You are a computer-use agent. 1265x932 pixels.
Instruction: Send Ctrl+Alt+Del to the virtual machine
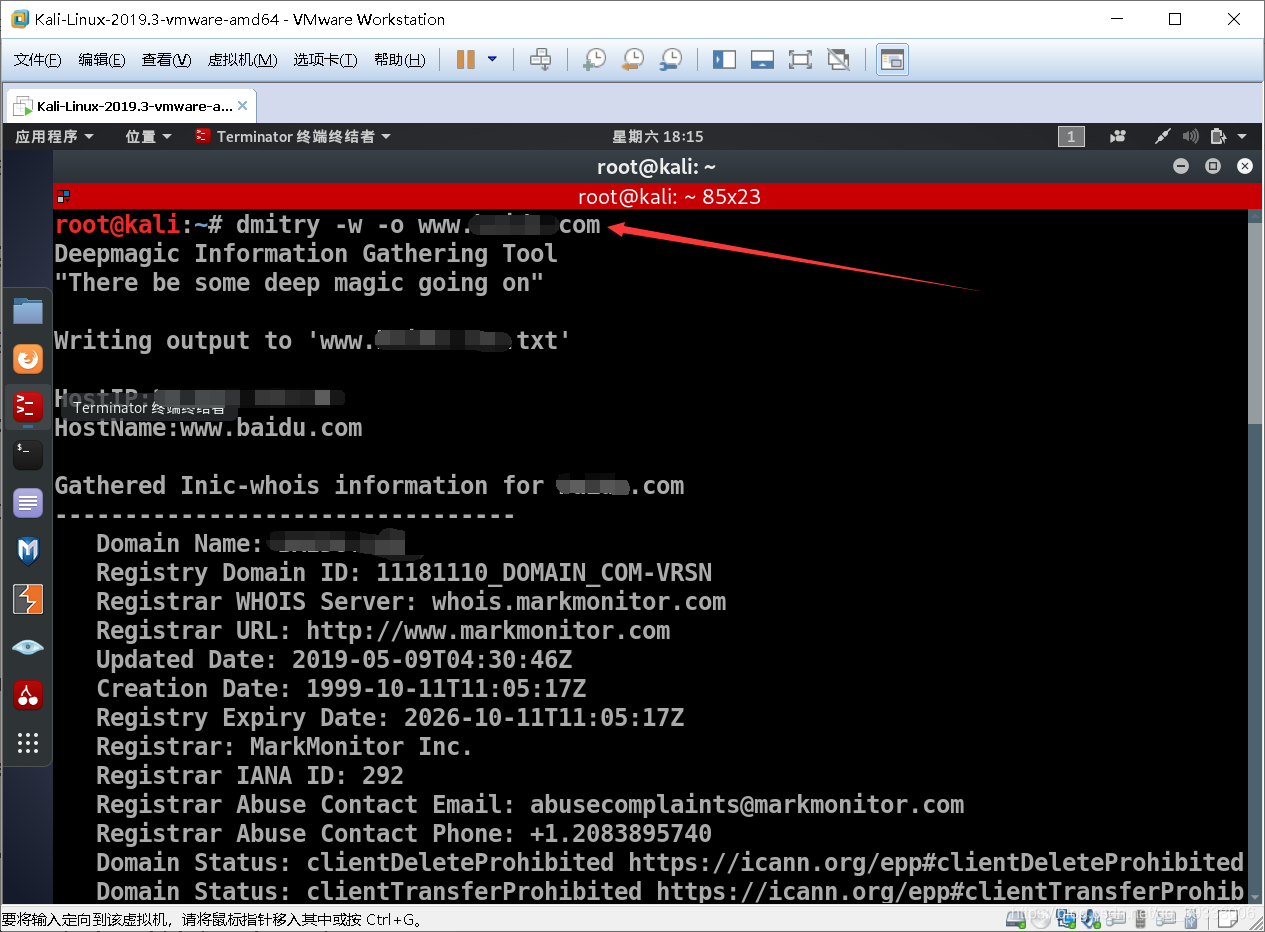pos(540,60)
